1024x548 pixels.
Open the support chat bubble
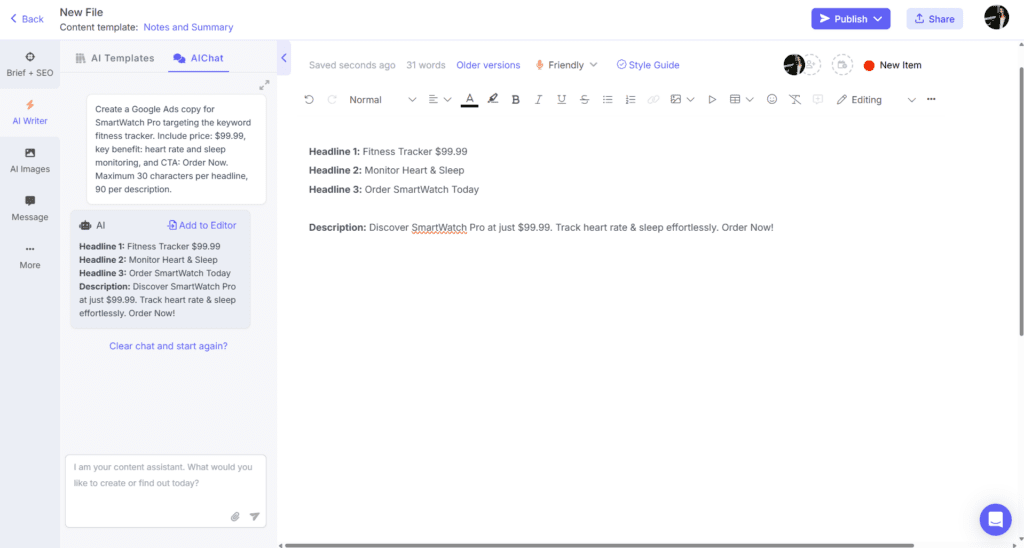(995, 520)
